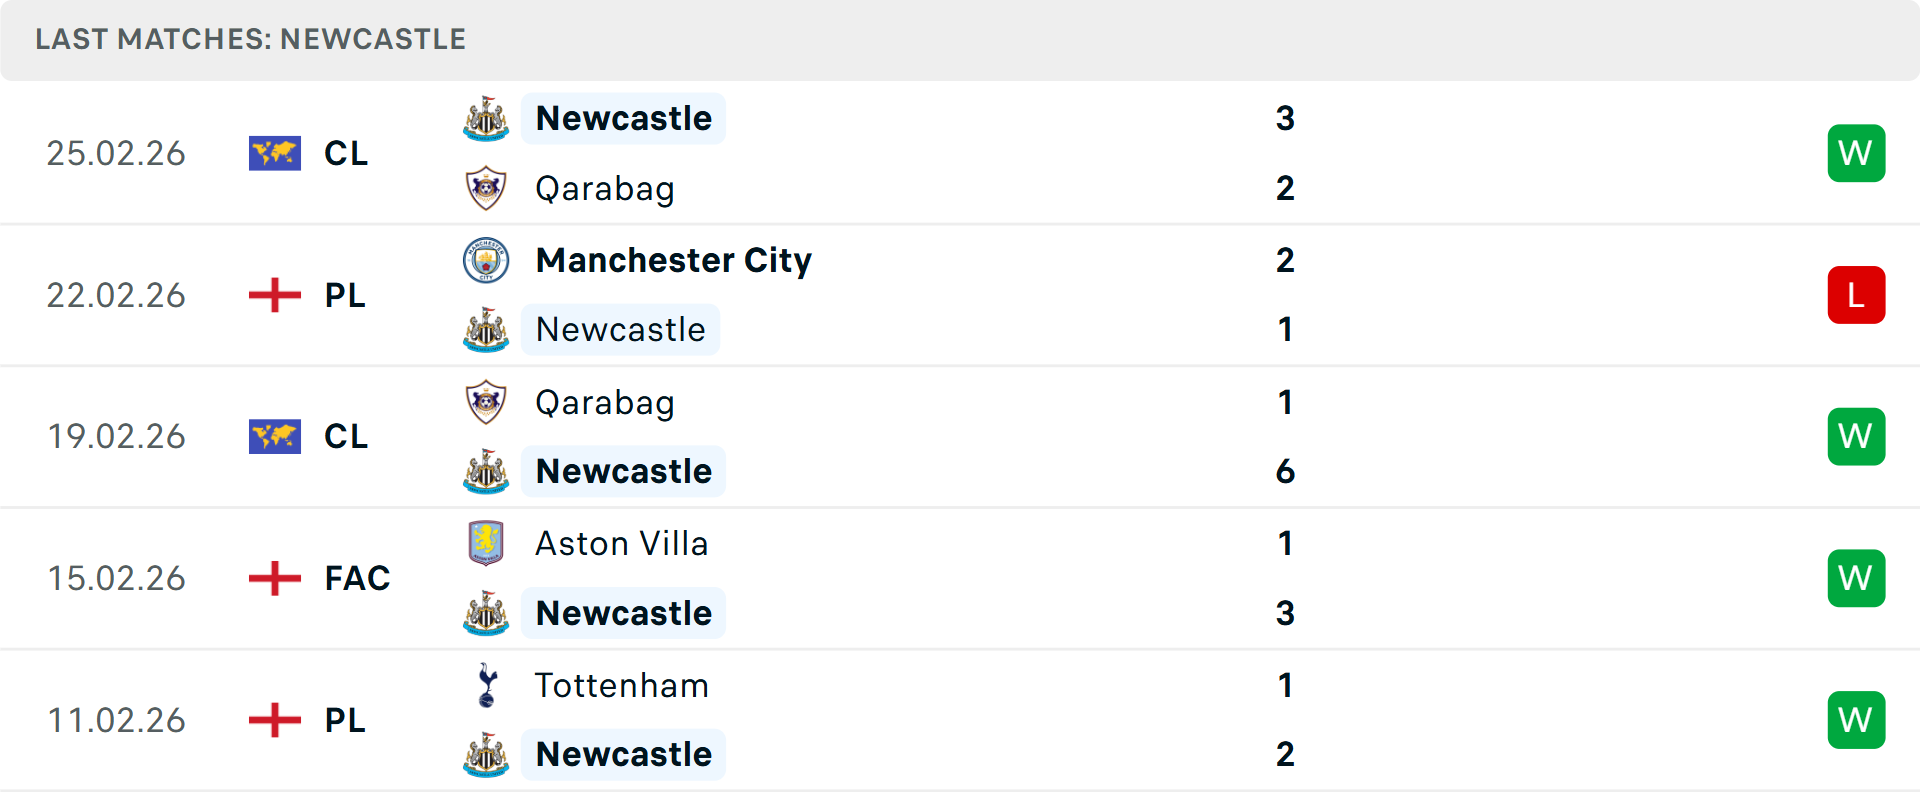
Task: Click the score 6 in the Qarabag vs Newcastle match
Action: click(1285, 472)
